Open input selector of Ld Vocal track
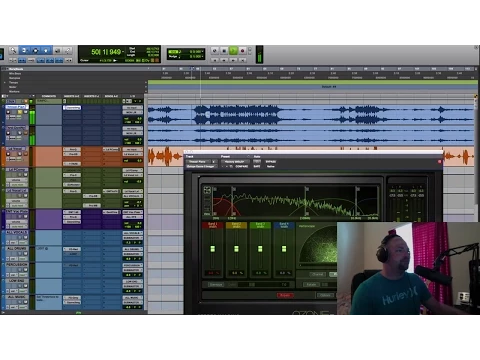The width and height of the screenshot is (480, 360). click(133, 149)
